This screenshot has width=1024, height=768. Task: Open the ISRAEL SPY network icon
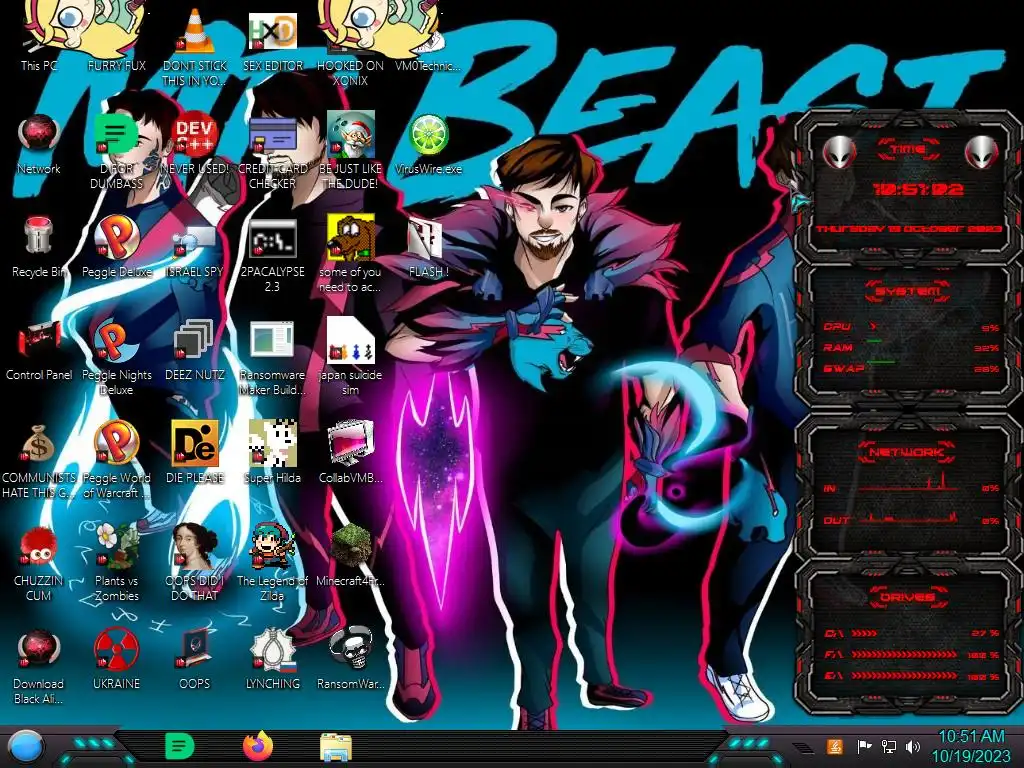195,240
